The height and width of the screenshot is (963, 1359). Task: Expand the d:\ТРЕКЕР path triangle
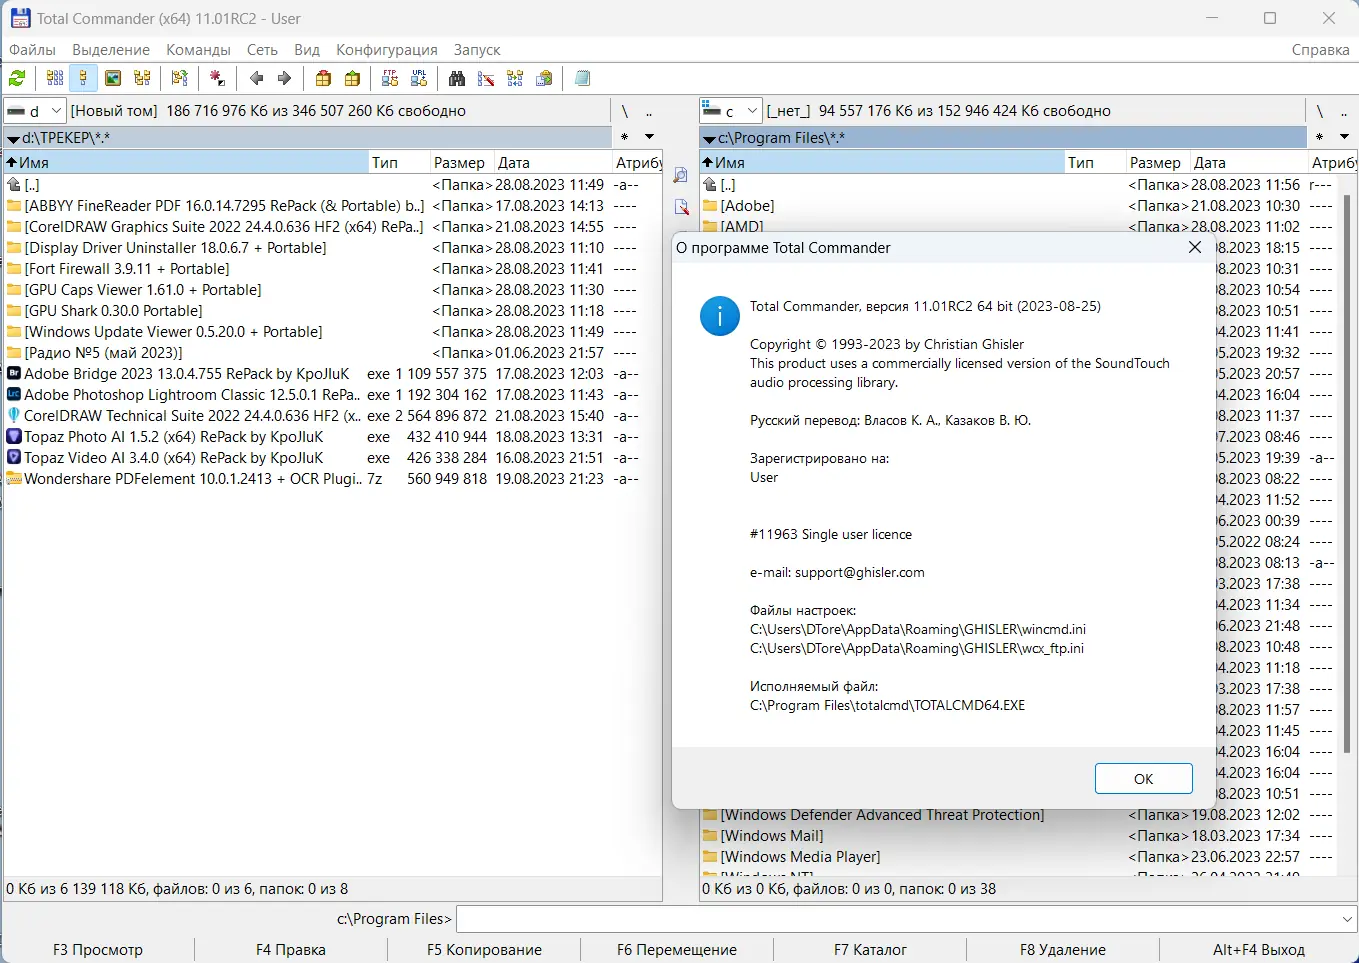click(13, 139)
